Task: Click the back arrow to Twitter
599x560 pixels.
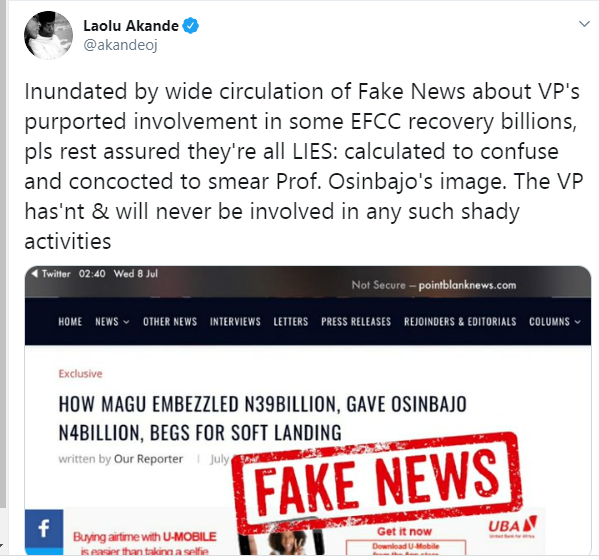Action: tap(35, 274)
